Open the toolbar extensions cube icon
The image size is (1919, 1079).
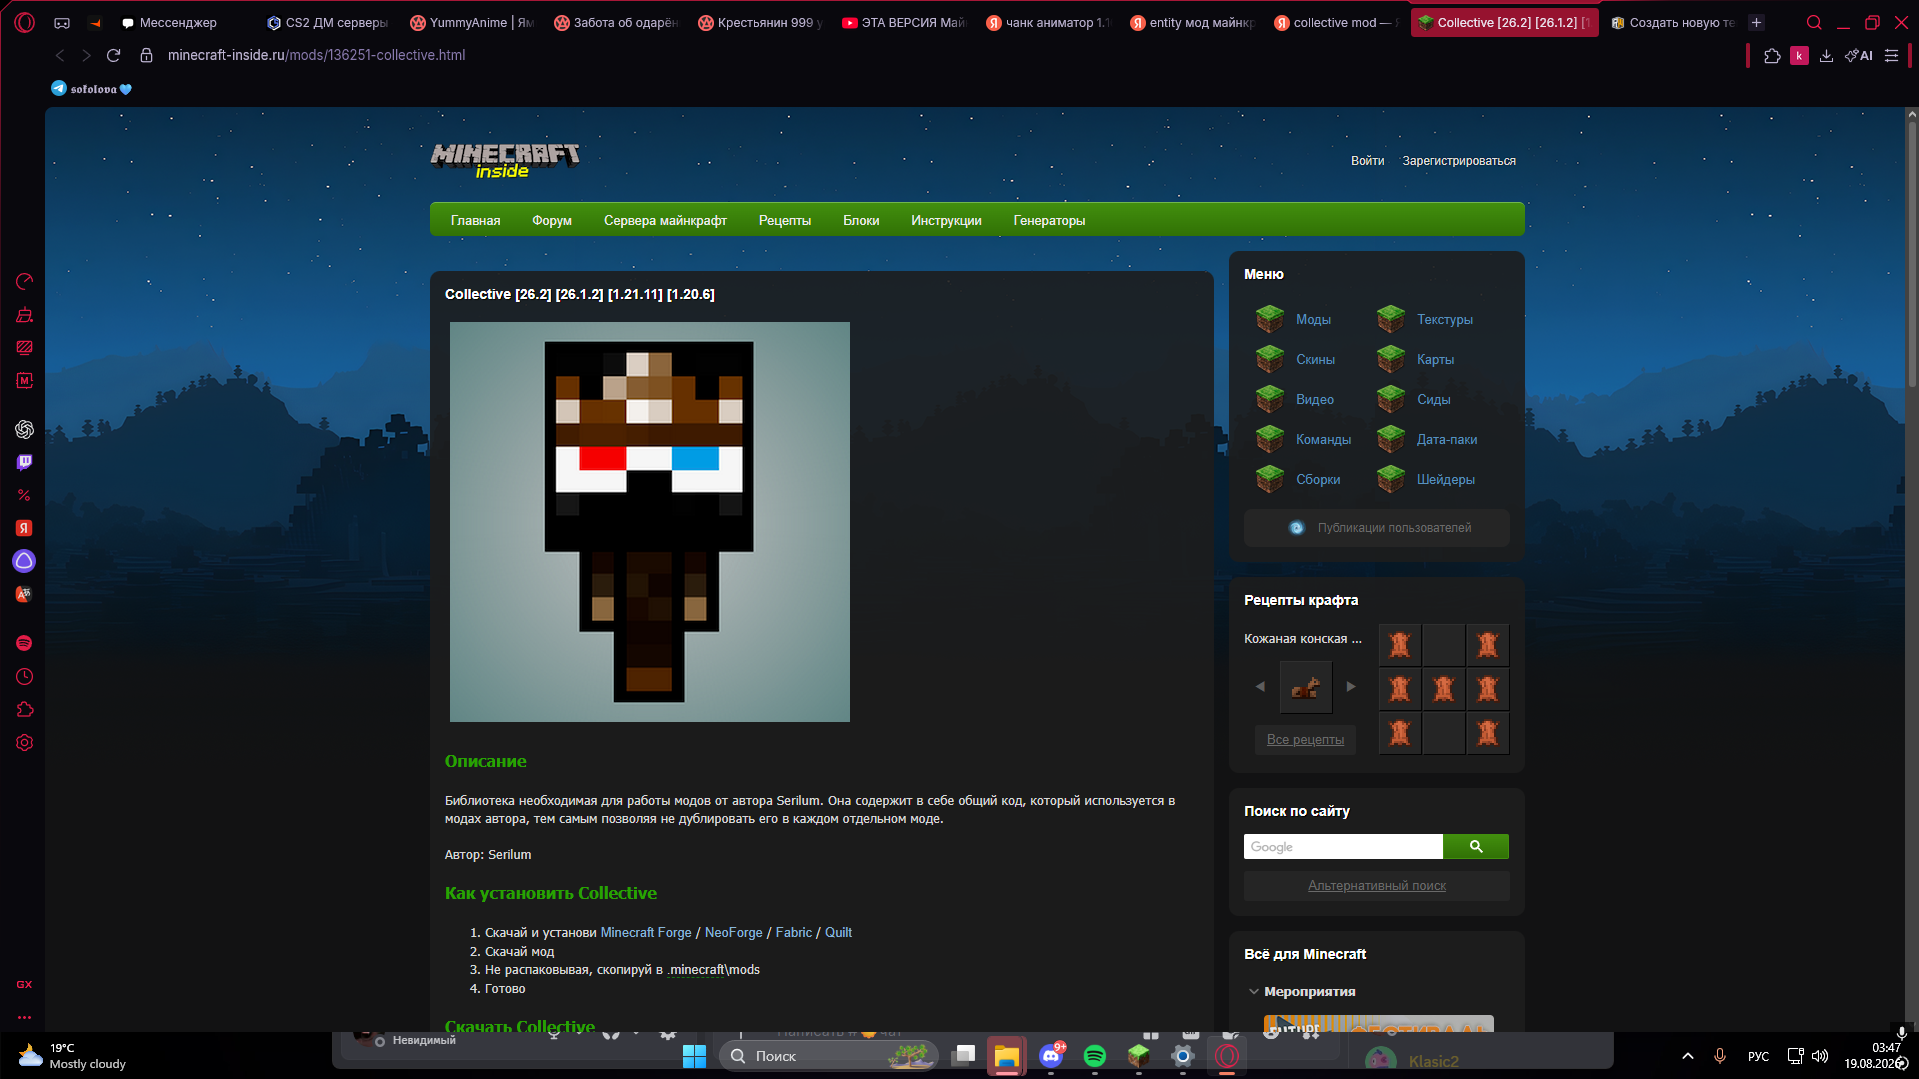pos(1772,56)
